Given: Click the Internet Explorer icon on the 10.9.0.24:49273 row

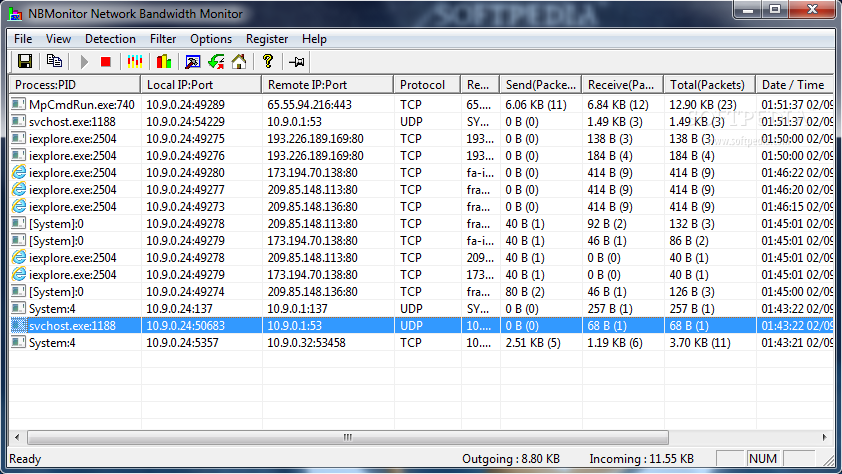Looking at the screenshot, I should 18,207.
